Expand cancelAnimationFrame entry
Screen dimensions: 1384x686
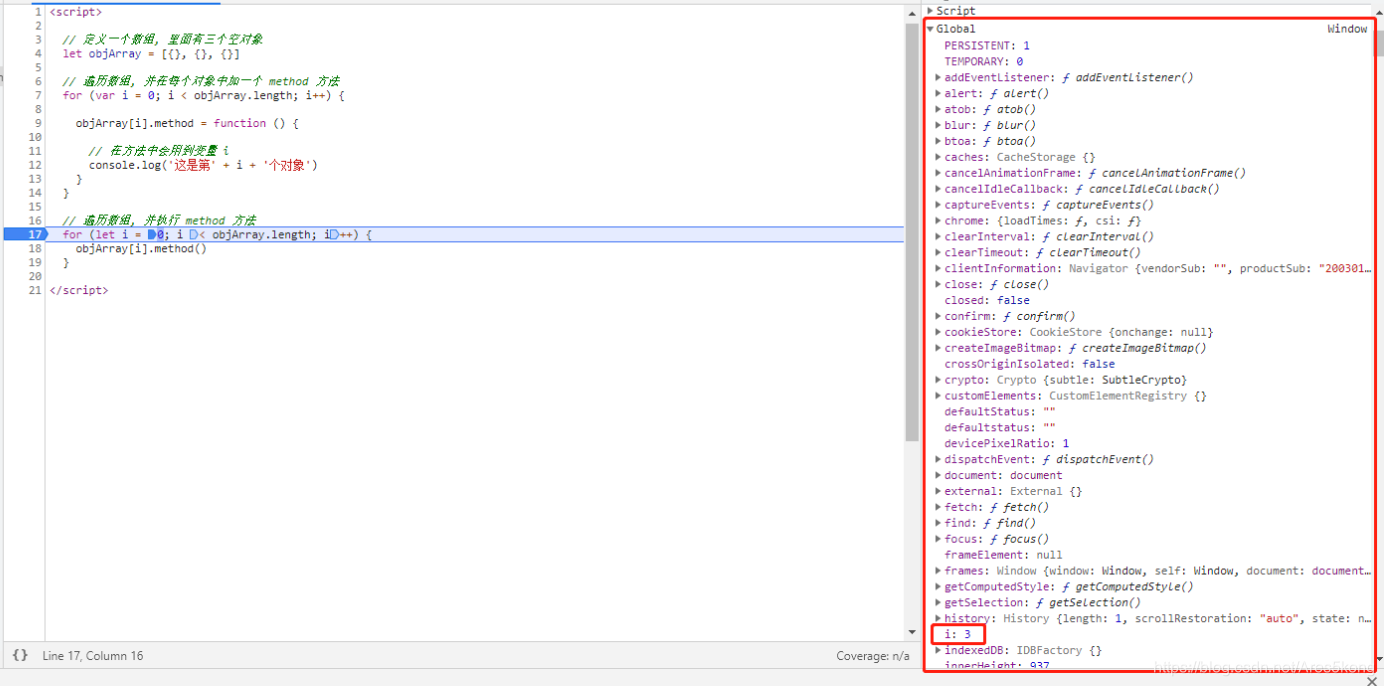[938, 173]
